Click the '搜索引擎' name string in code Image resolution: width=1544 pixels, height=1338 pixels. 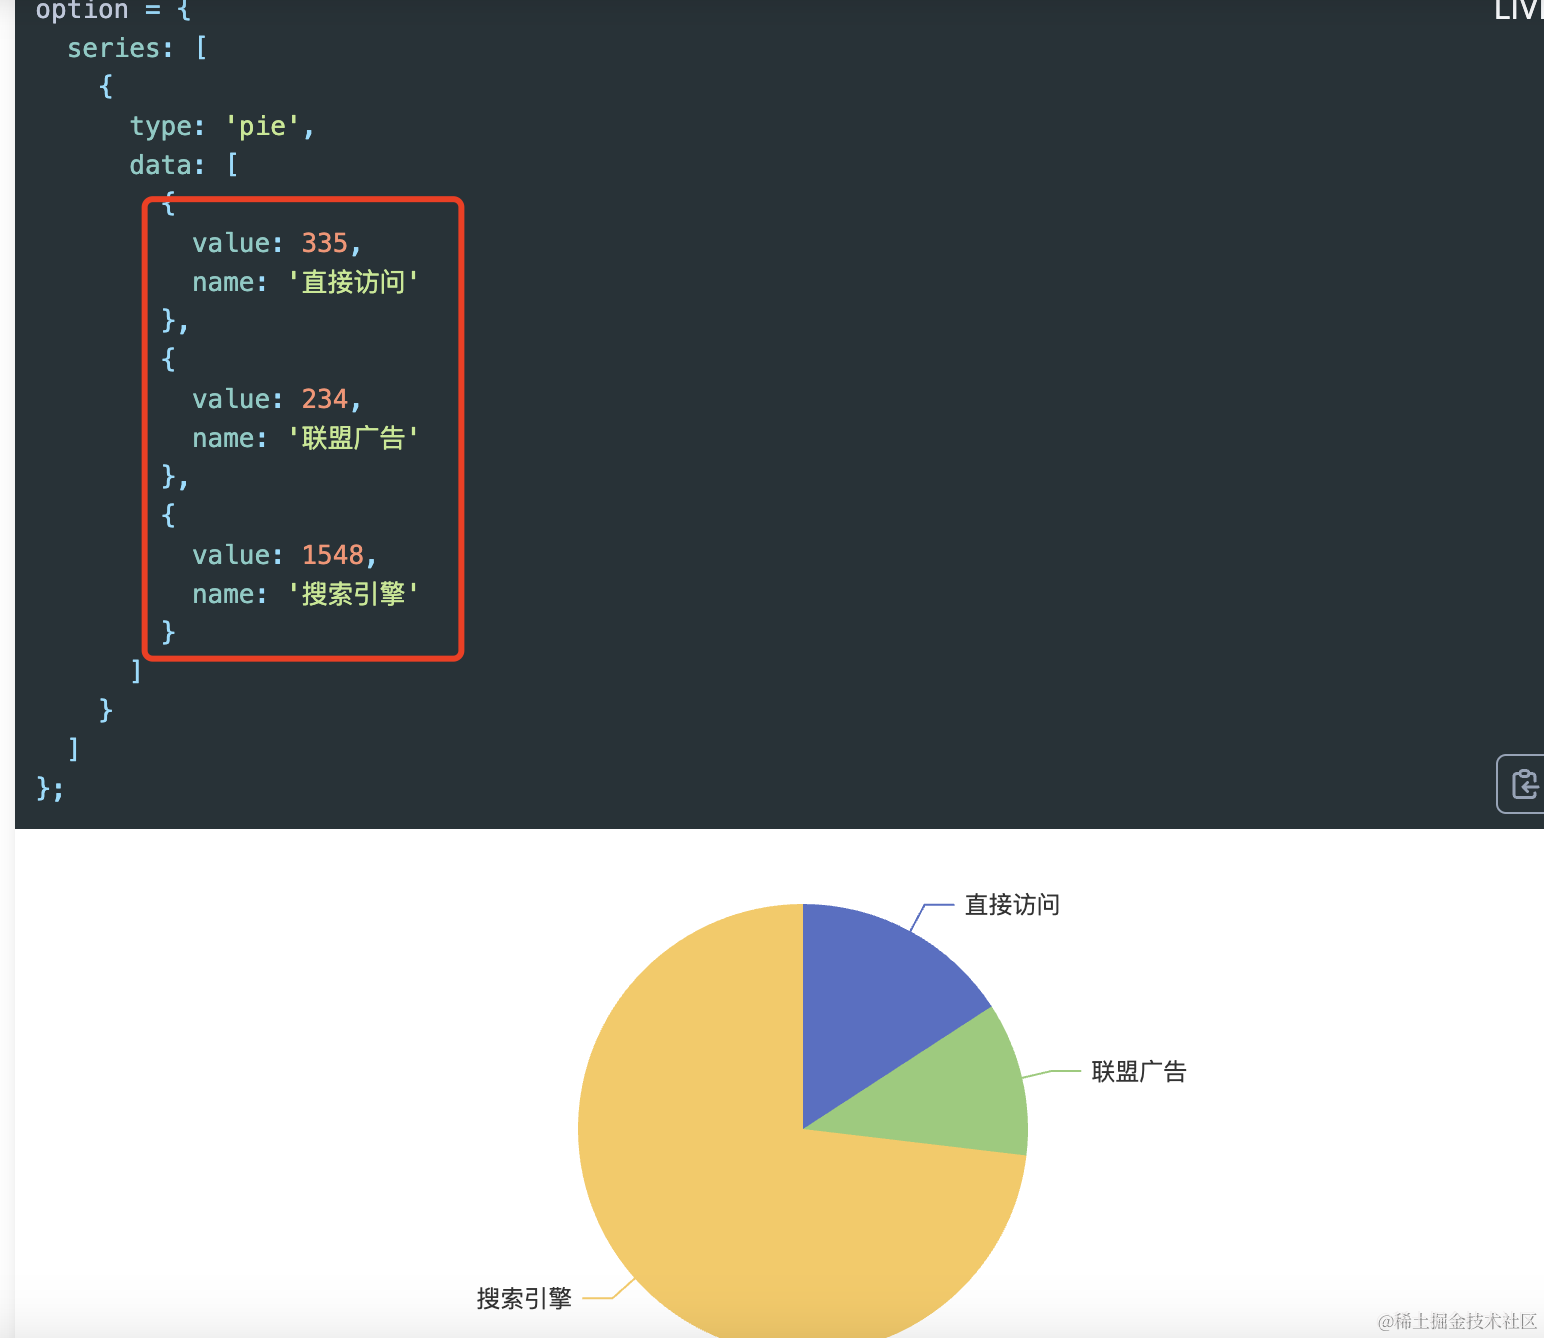coord(353,594)
